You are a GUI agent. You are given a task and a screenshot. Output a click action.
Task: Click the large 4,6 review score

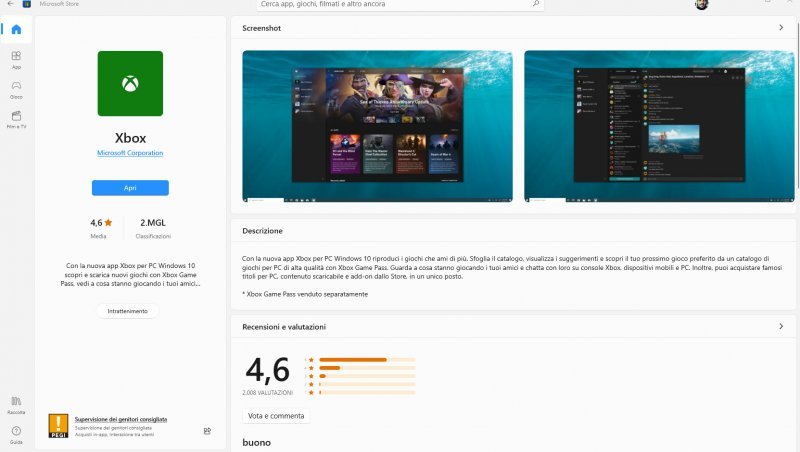(267, 369)
